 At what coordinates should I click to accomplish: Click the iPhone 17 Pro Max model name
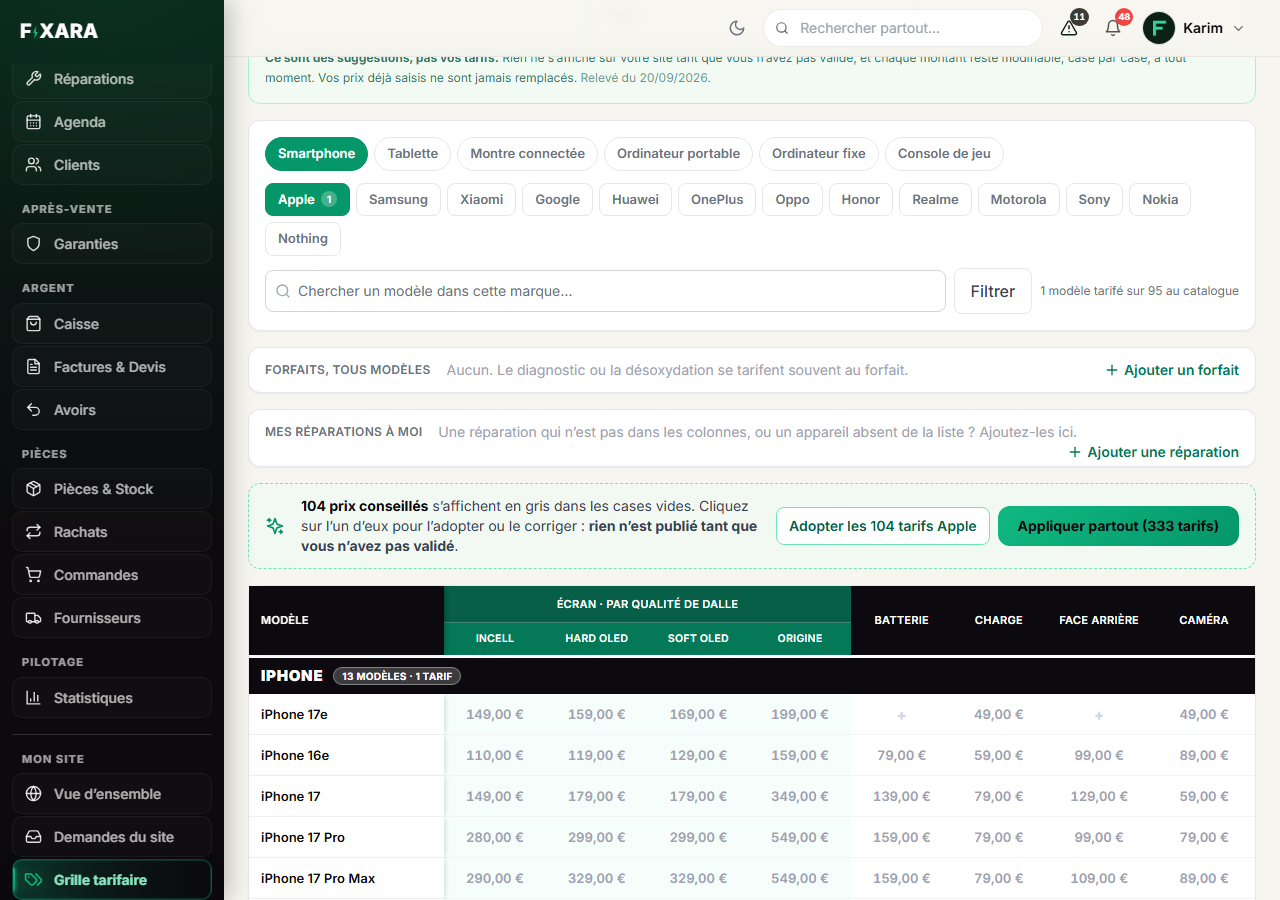click(x=318, y=879)
